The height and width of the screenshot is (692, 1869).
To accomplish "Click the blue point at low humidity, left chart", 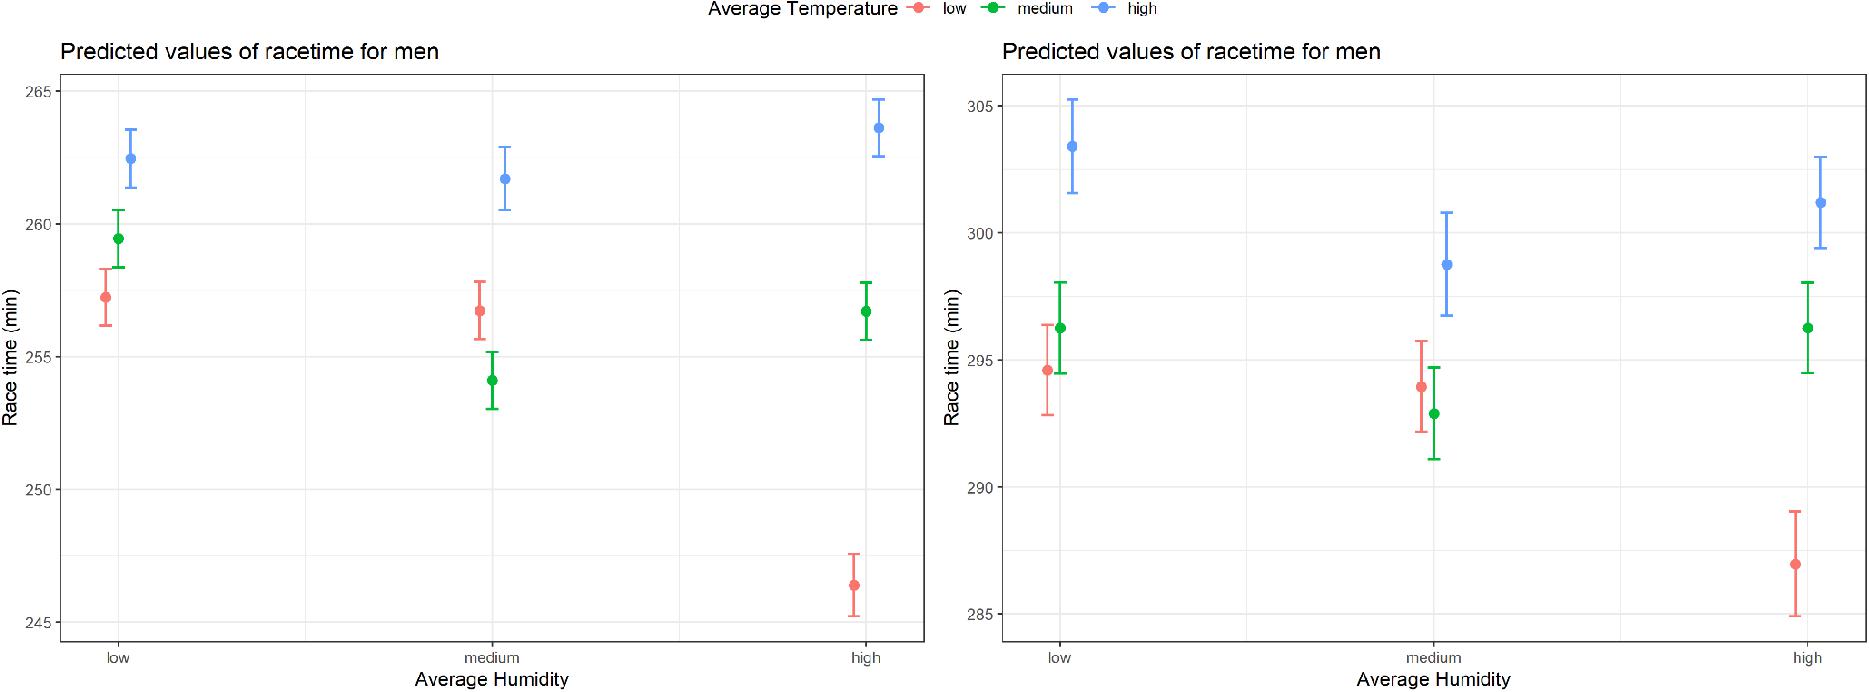I will 131,159.
